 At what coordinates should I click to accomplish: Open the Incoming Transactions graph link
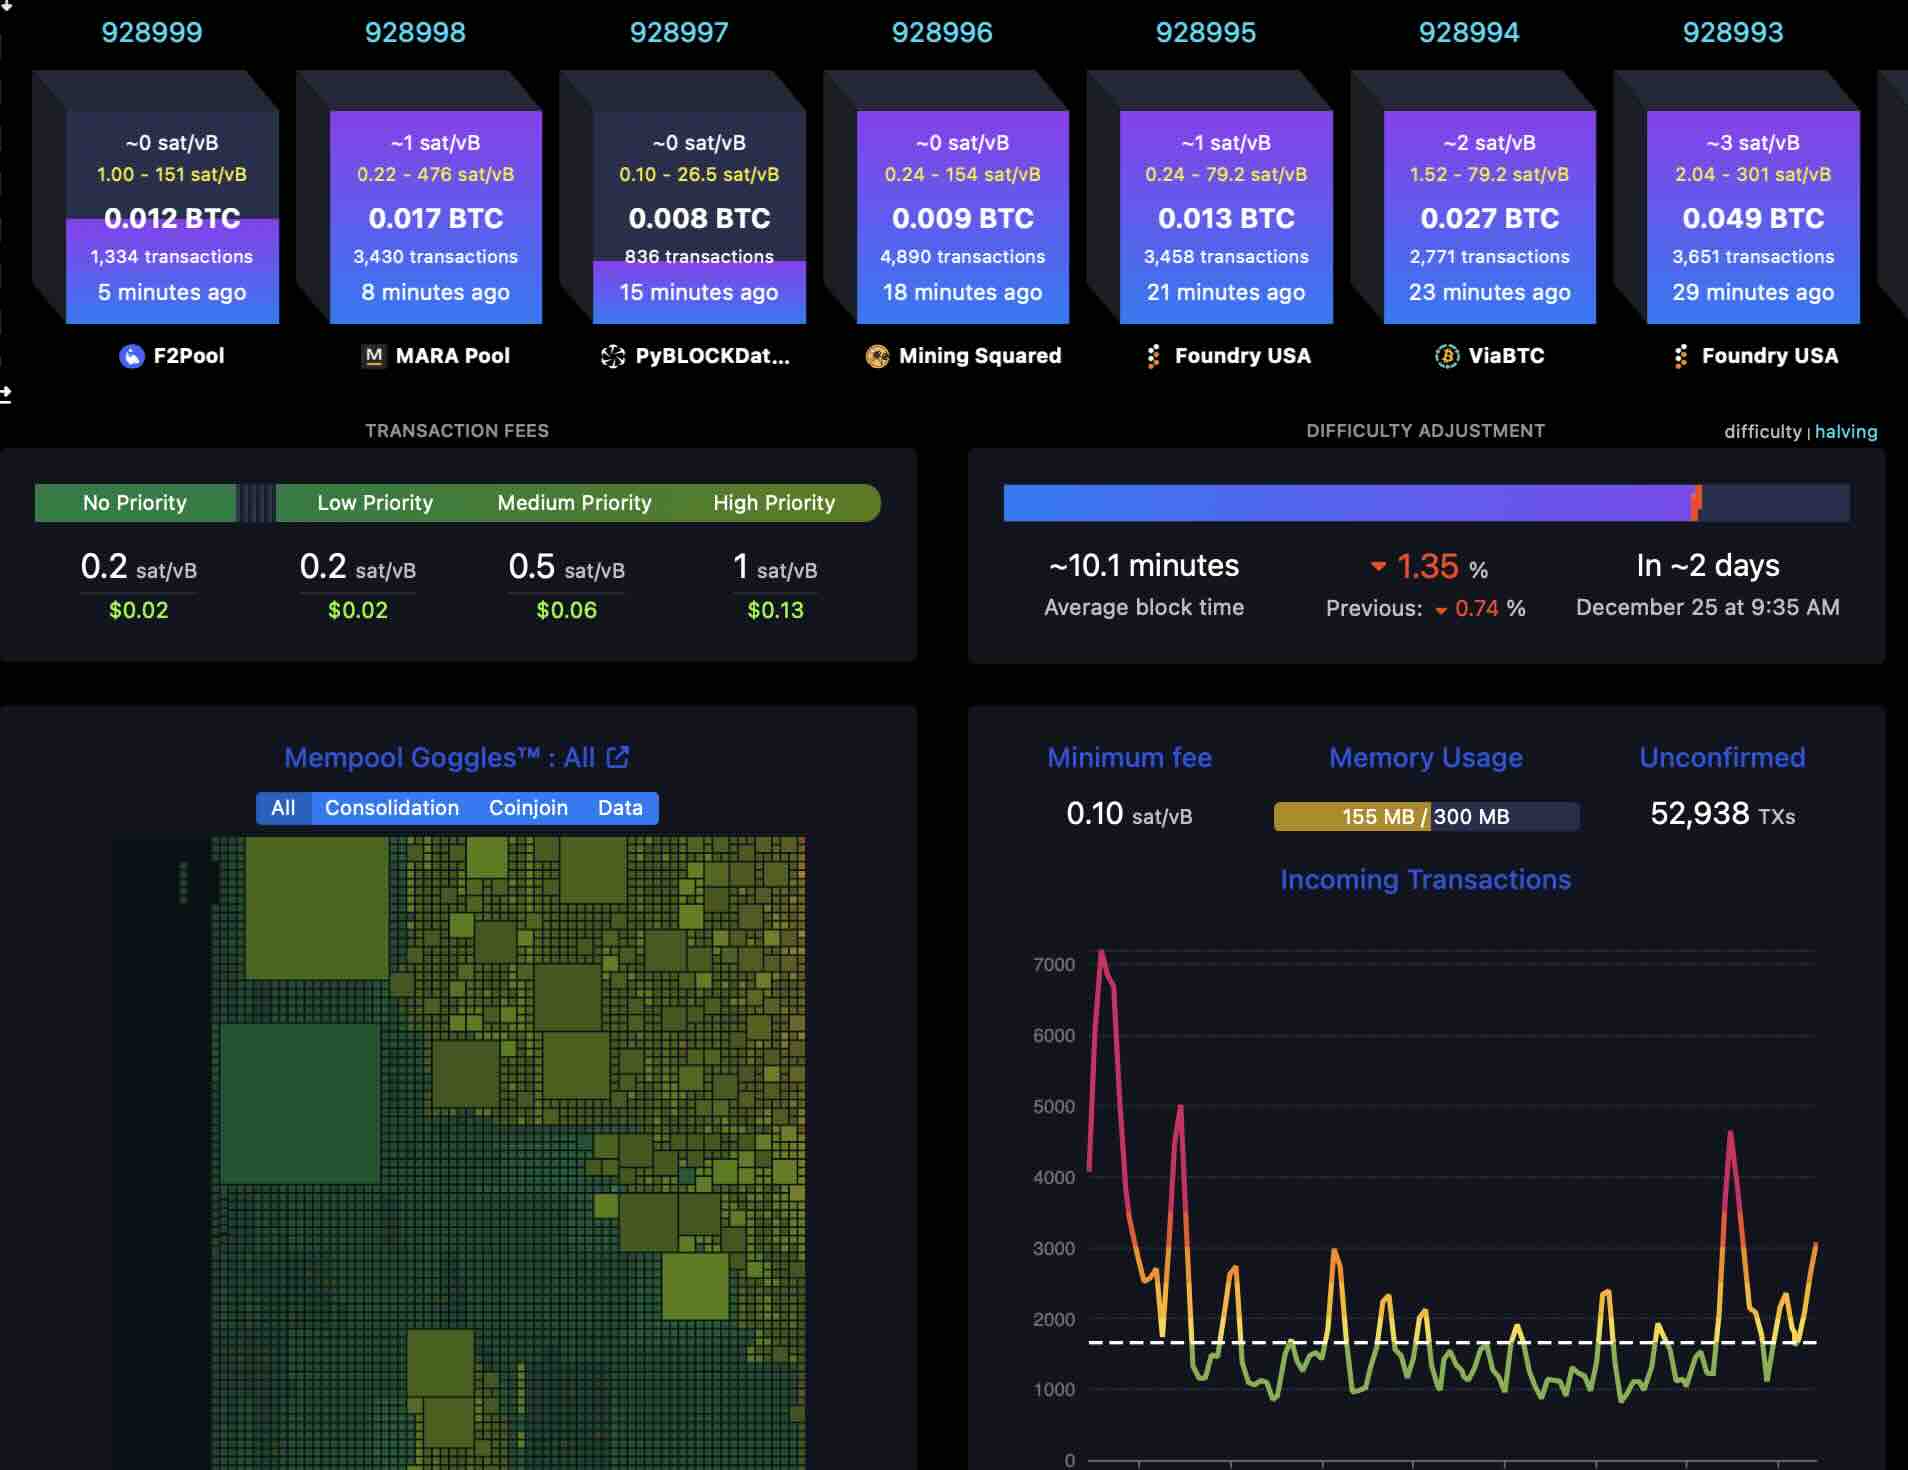pos(1425,880)
